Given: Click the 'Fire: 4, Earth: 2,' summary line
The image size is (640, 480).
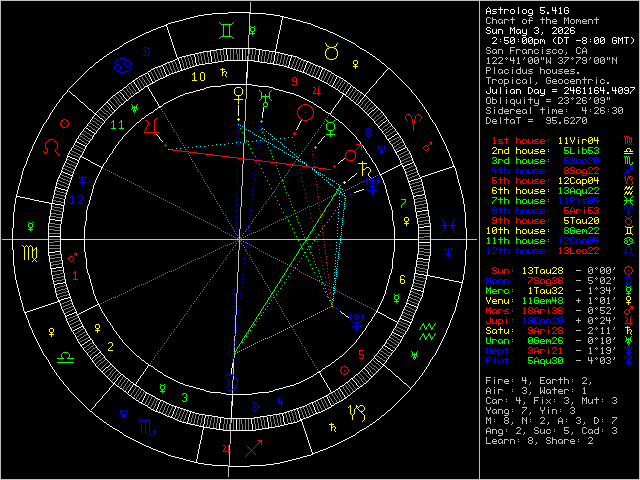Looking at the screenshot, I should tap(539, 381).
